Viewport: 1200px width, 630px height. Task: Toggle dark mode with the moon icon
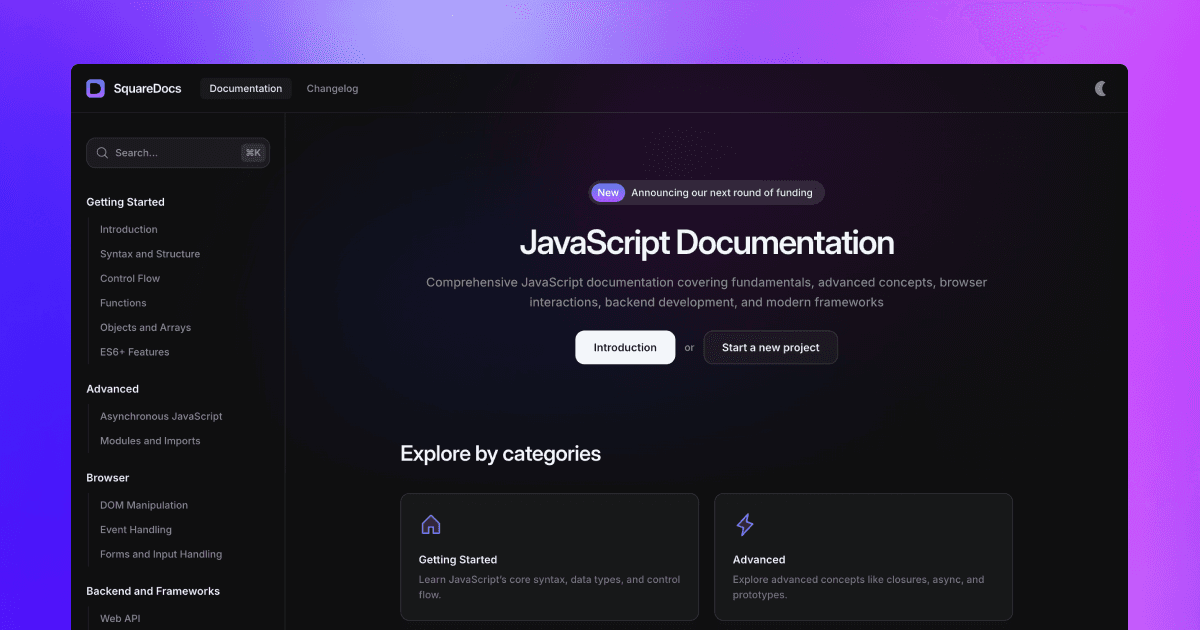pyautogui.click(x=1100, y=88)
